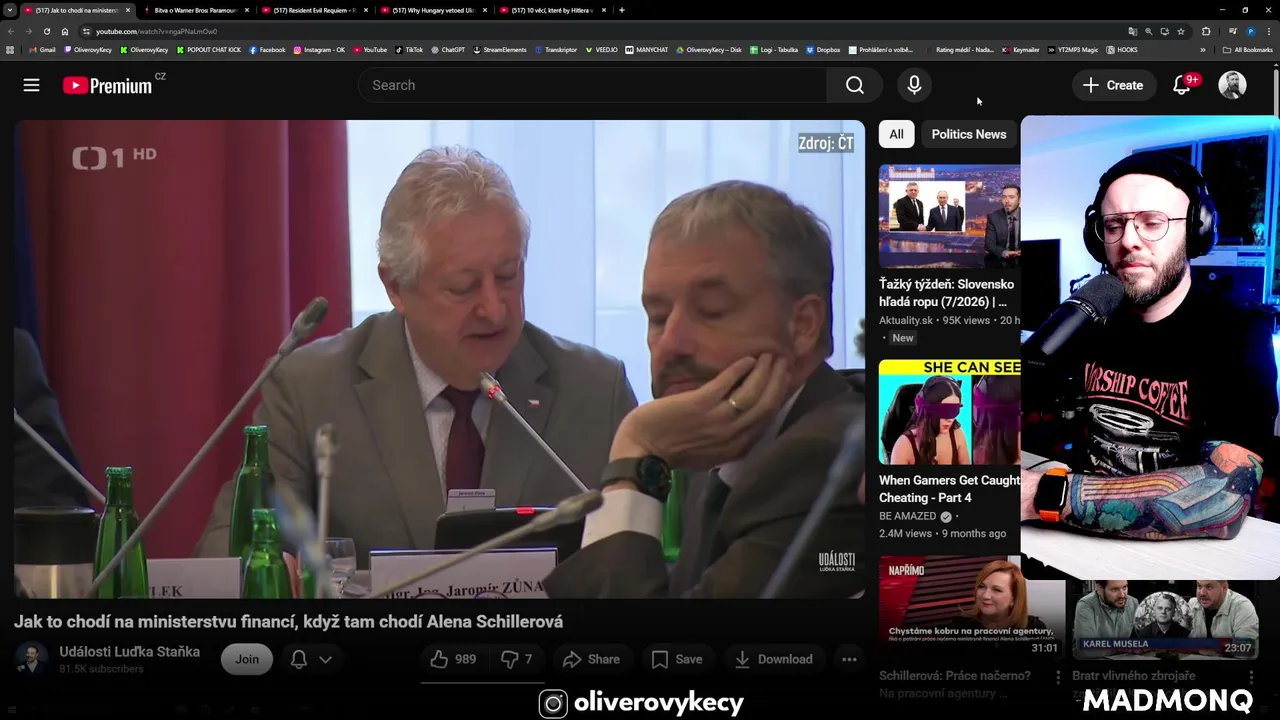1280x720 pixels.
Task: Open Instagram - OK bookmark
Action: [319, 50]
